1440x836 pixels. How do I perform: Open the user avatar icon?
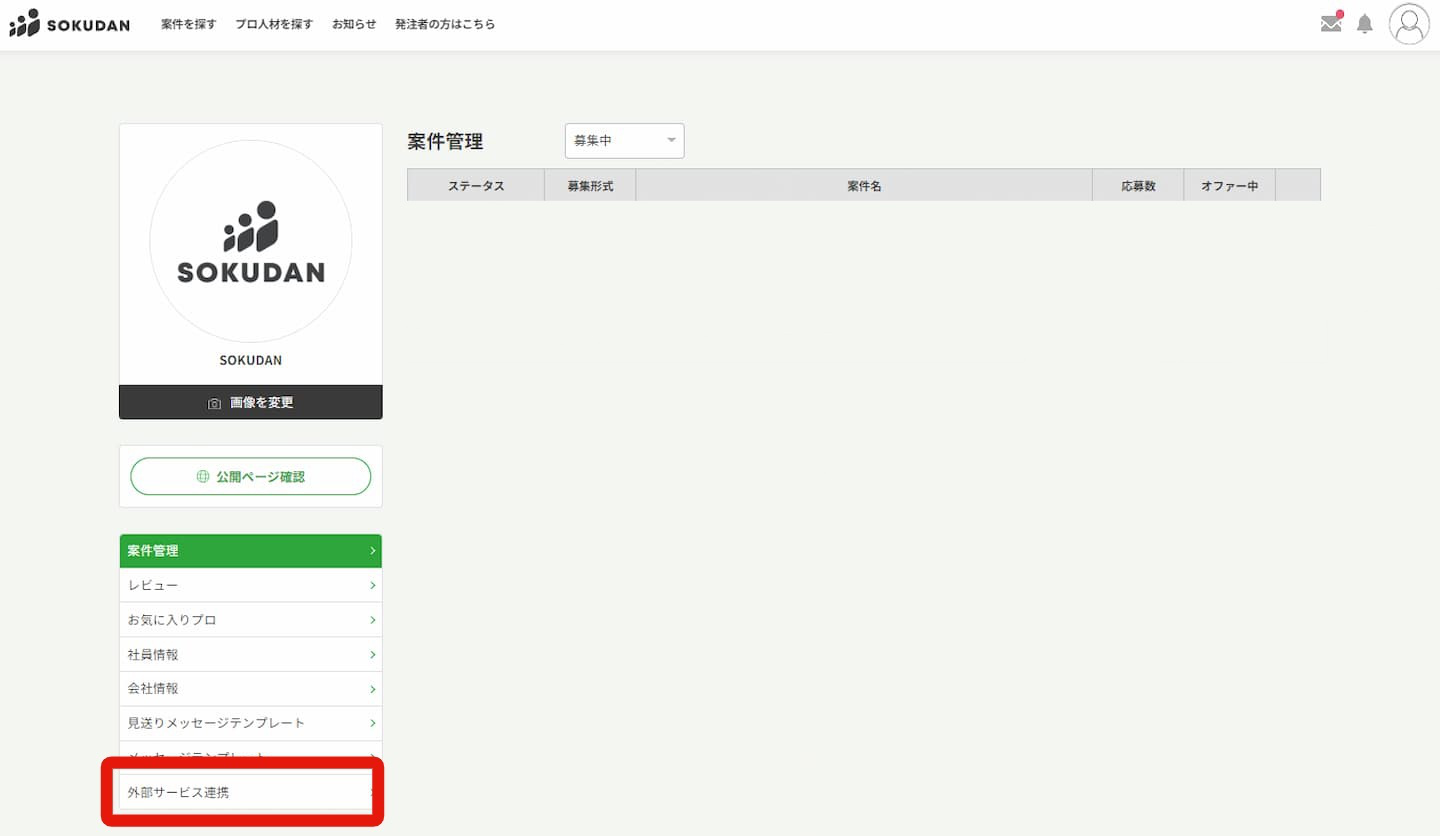point(1409,24)
